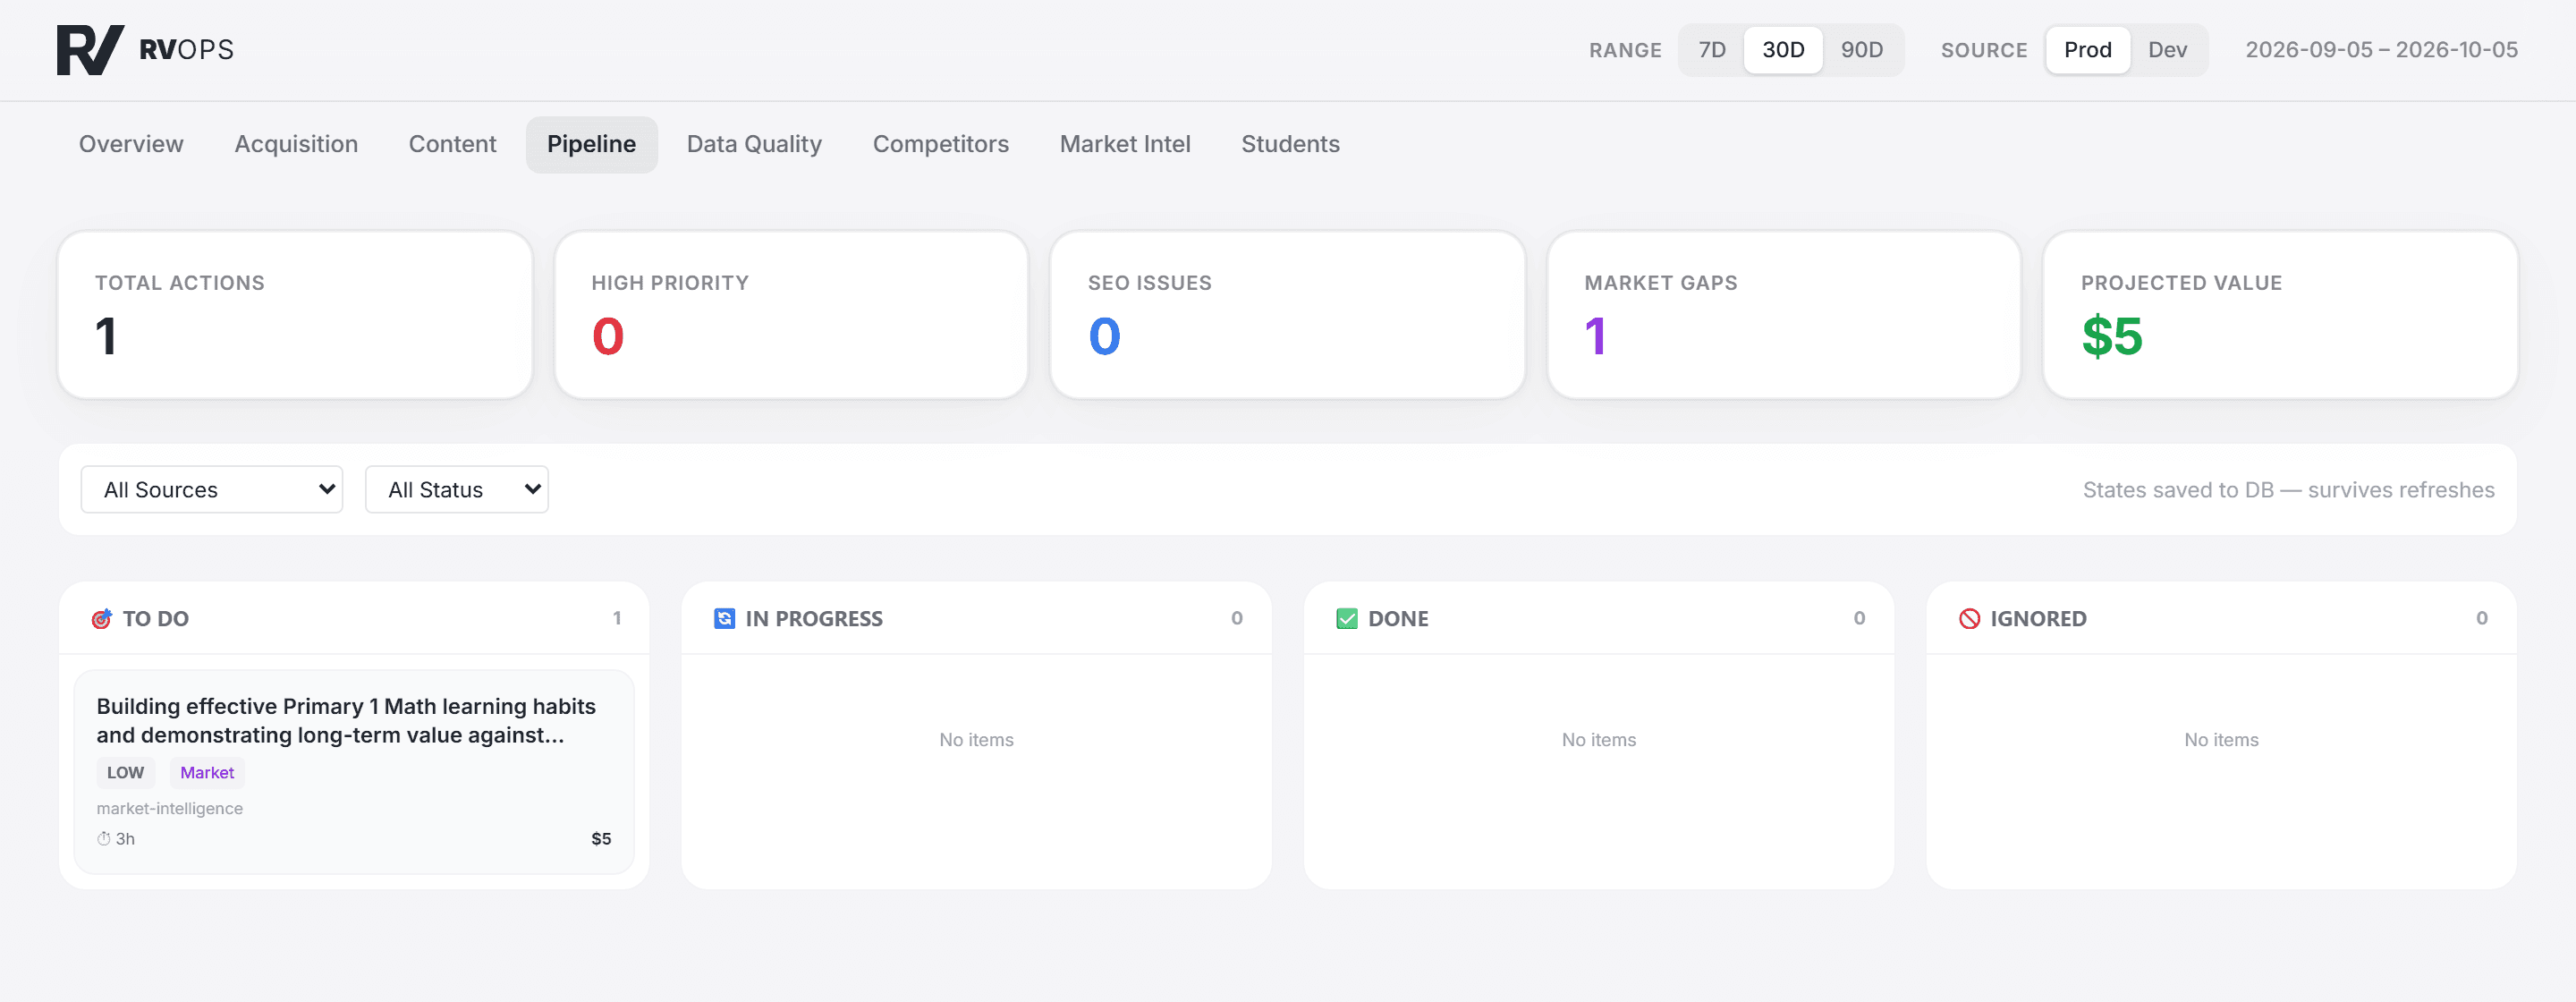Click the RV logo icon
The image size is (2576, 1002).
point(90,50)
